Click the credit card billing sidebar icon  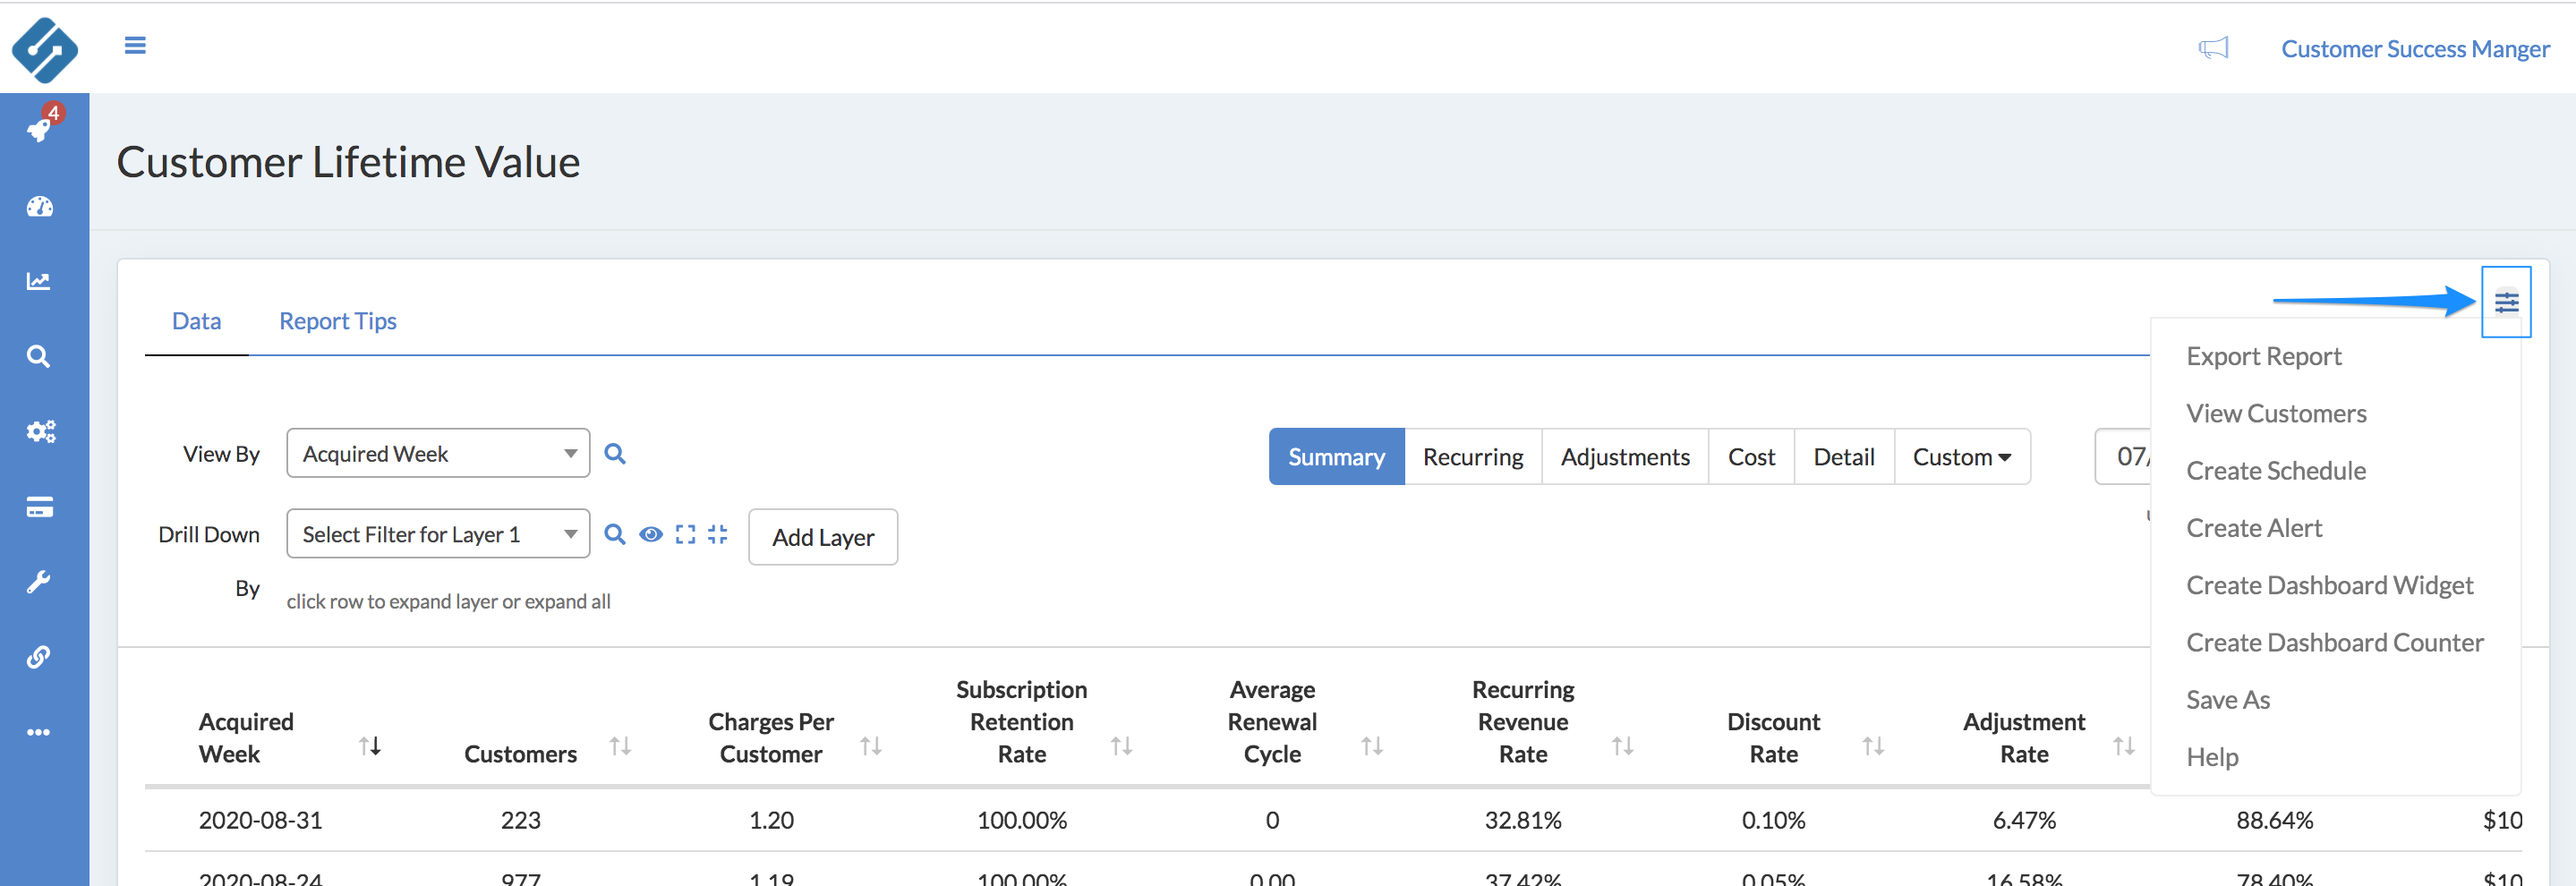(x=40, y=507)
